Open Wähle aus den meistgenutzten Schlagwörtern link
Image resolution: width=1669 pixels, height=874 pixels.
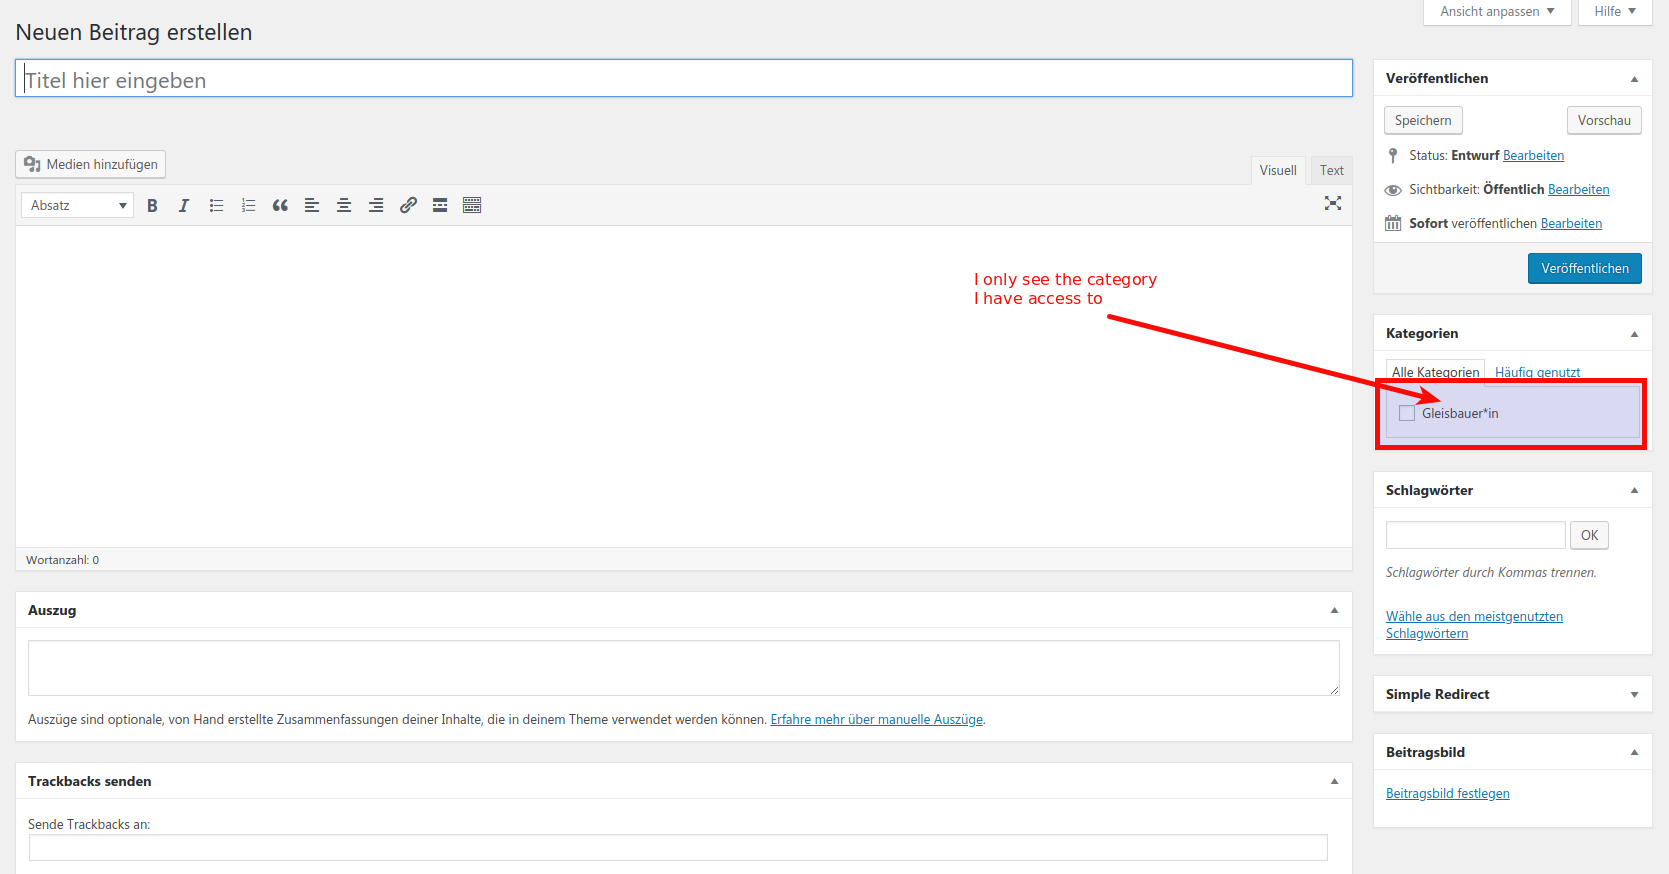click(x=1474, y=625)
